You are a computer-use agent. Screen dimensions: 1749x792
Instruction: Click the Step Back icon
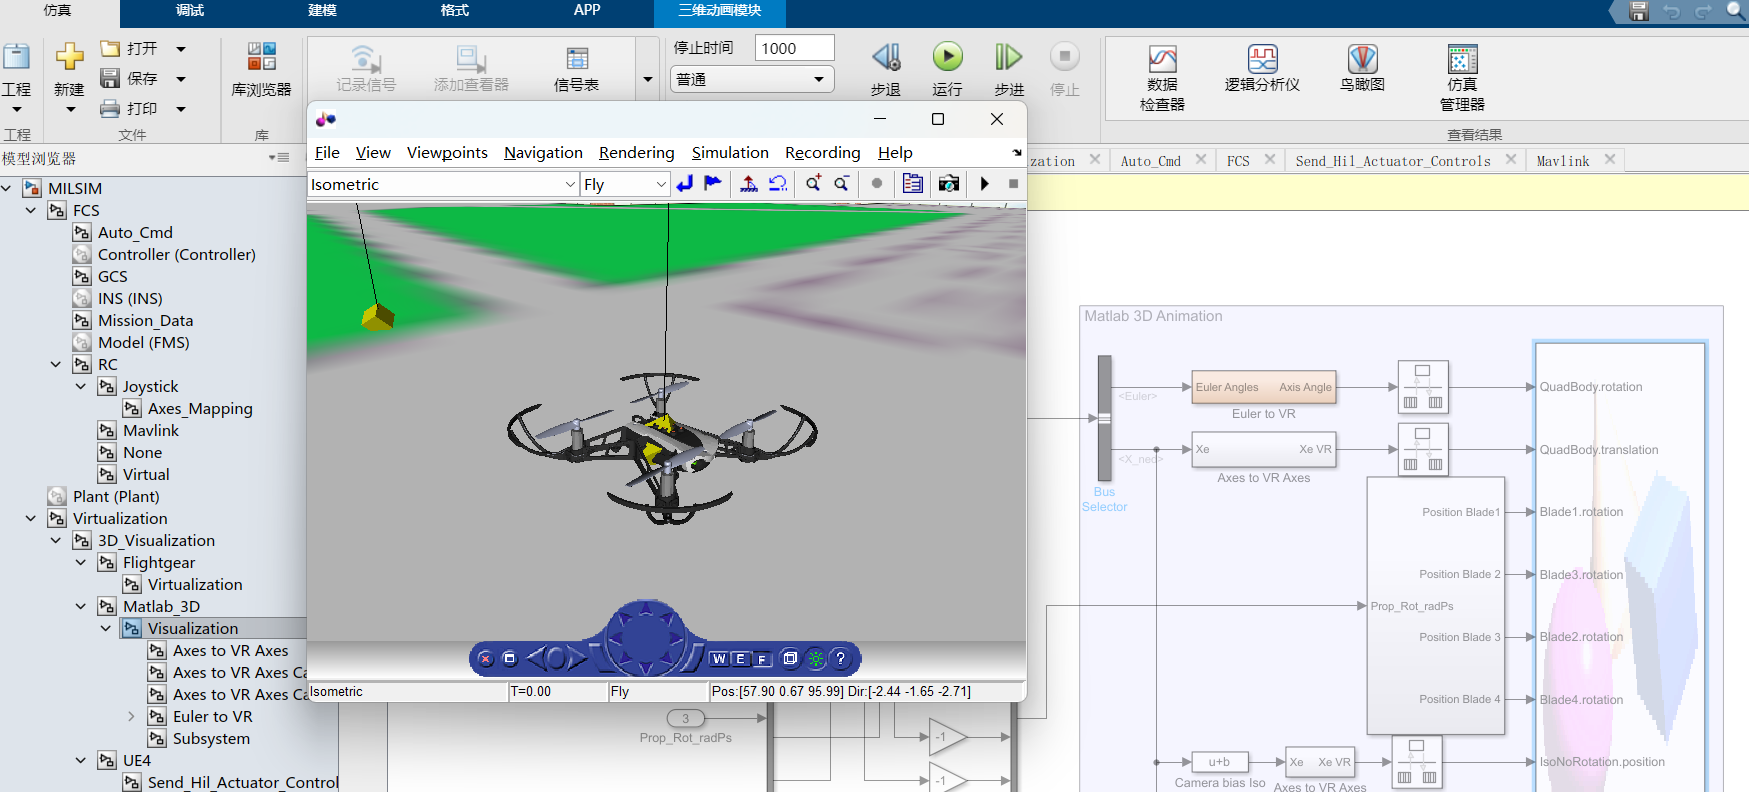point(886,57)
